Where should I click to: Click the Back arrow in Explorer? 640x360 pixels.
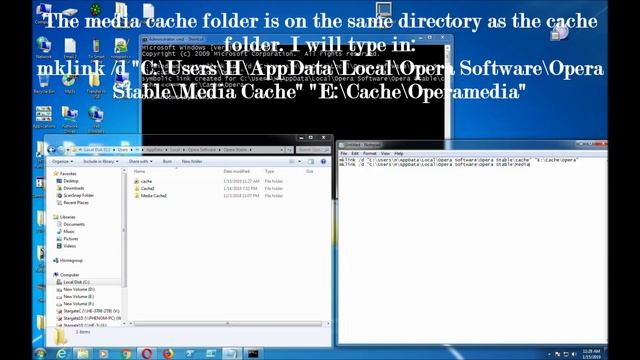point(51,150)
